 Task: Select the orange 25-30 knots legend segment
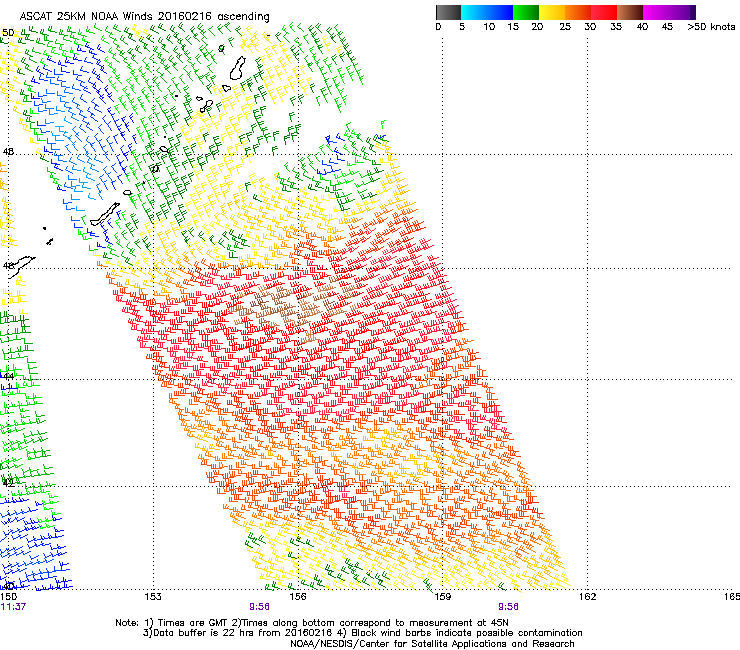click(578, 12)
